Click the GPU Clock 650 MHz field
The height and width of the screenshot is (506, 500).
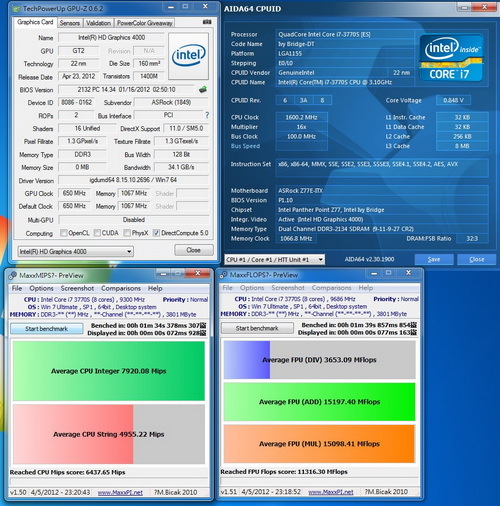click(74, 193)
